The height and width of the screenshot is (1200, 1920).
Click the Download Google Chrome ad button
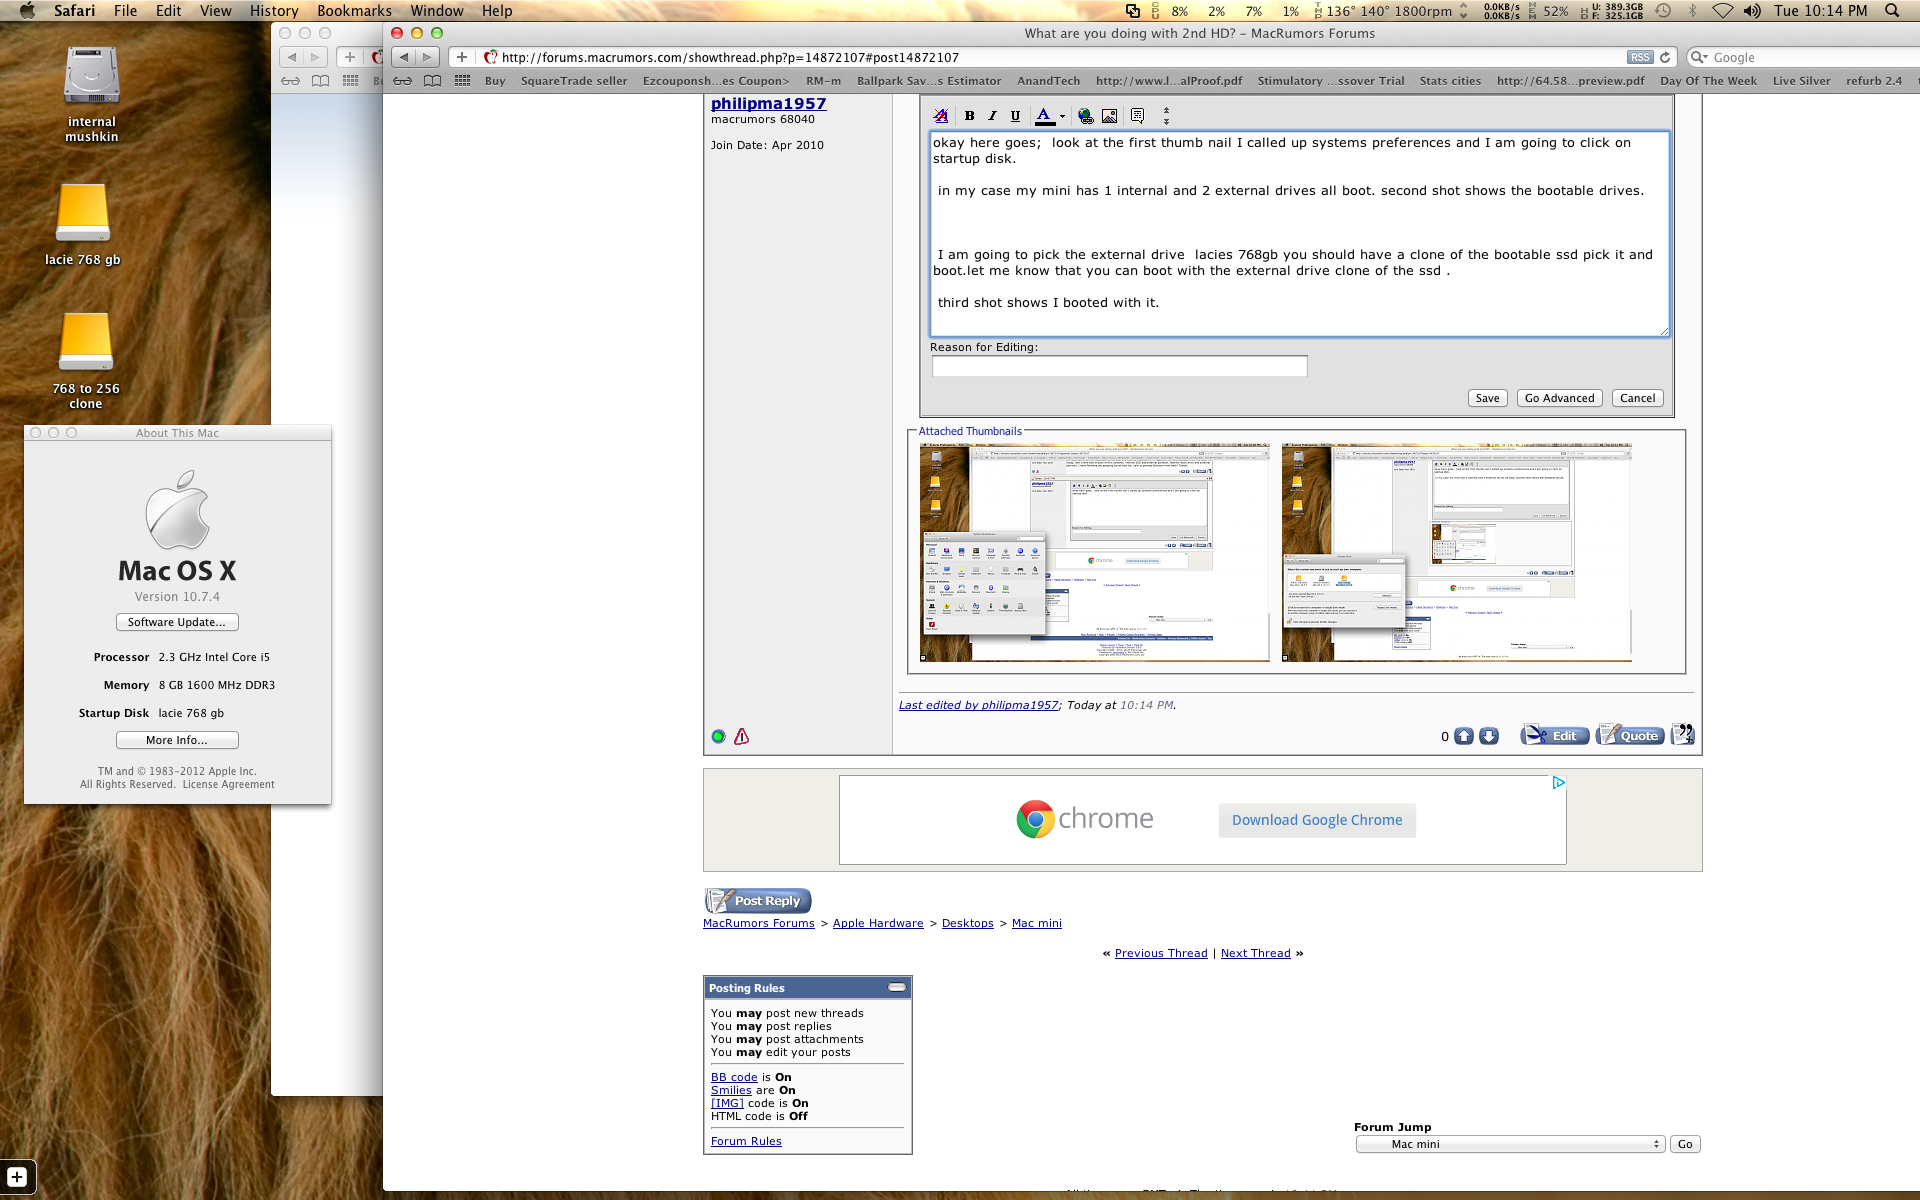[x=1316, y=820]
